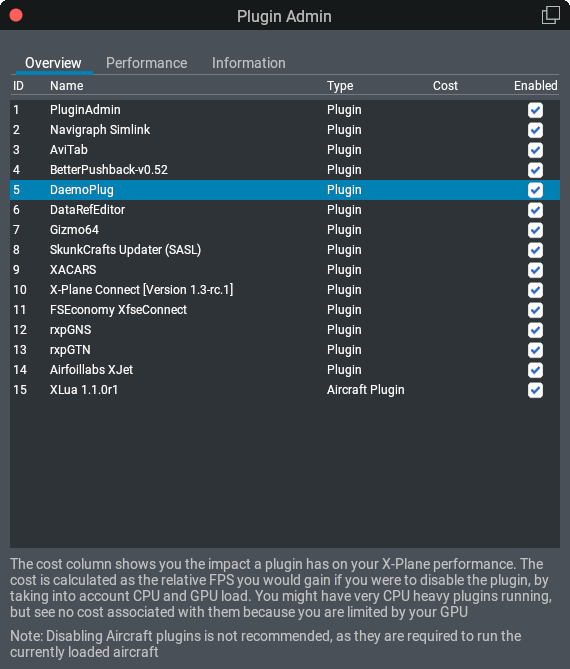
Task: Click ID number 15 cell
Action: point(20,390)
